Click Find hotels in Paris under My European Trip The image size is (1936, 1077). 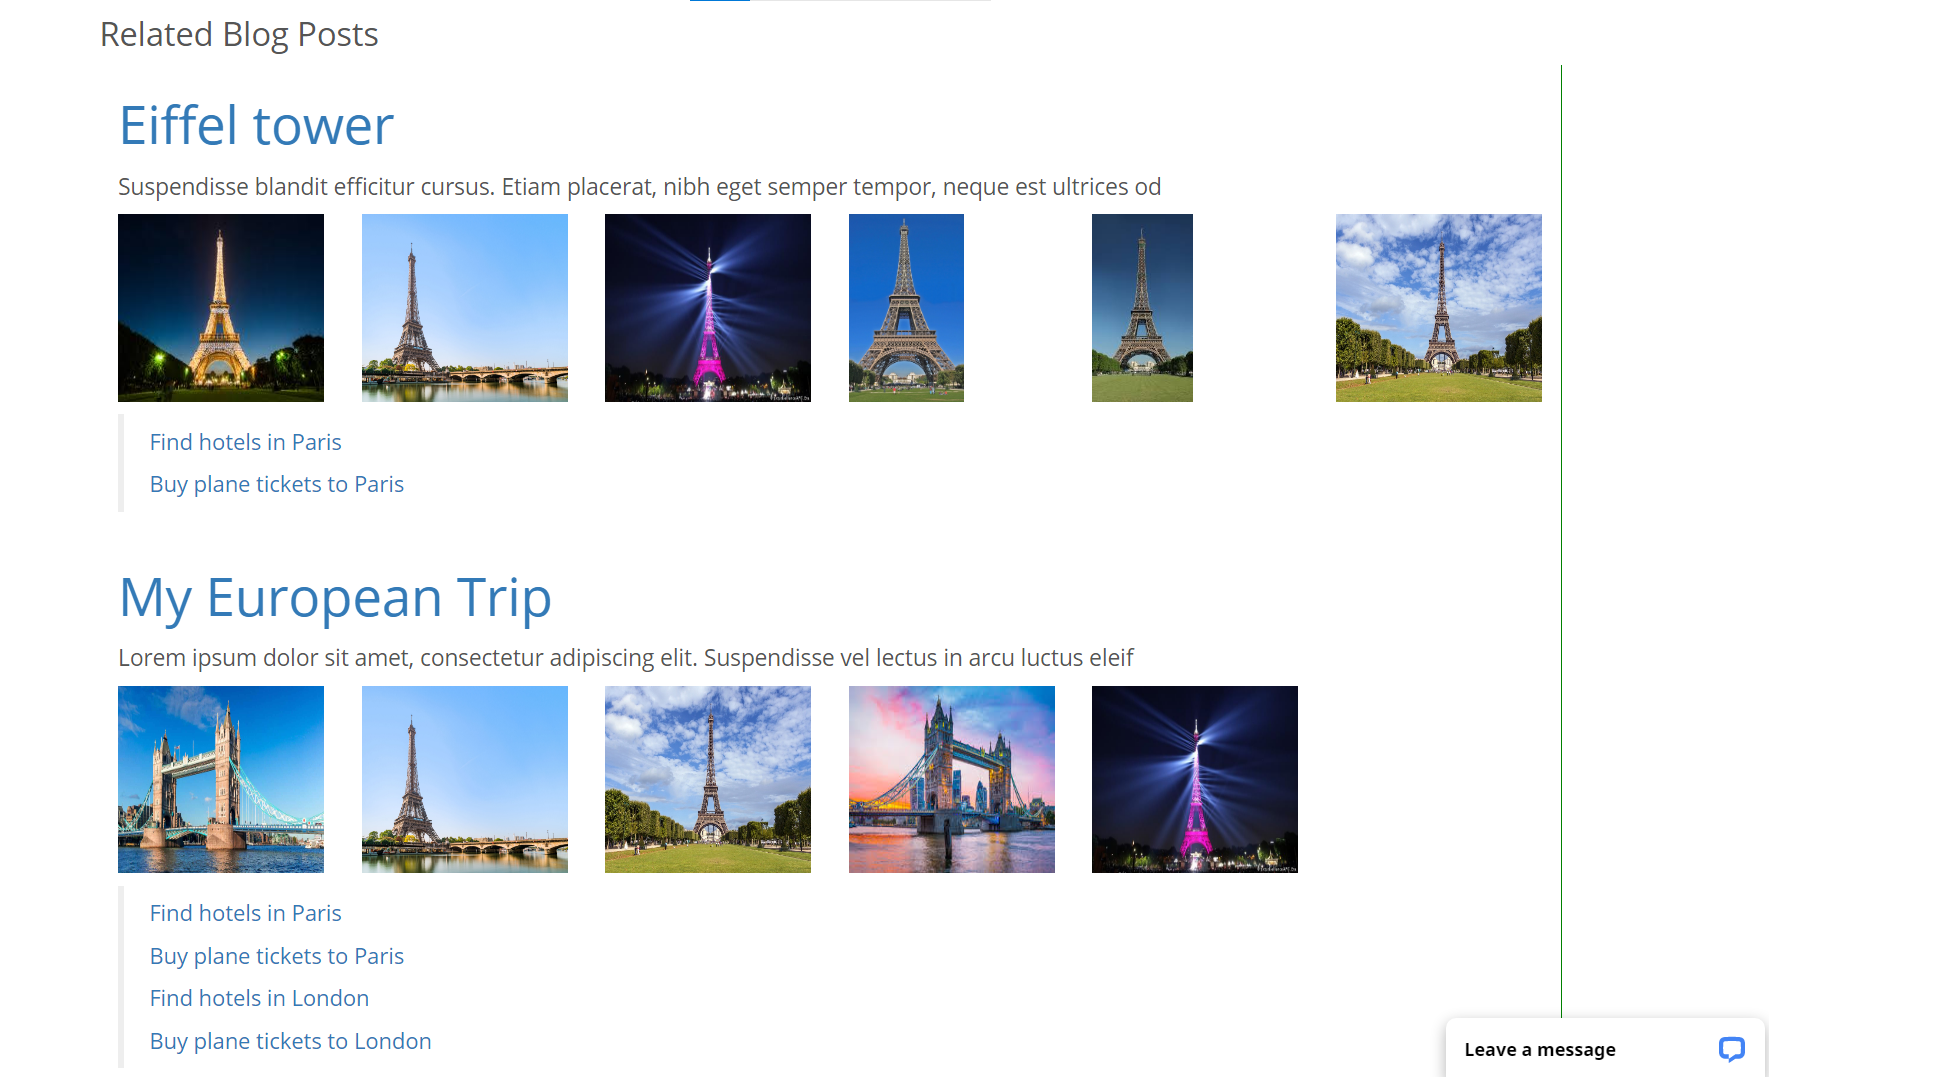tap(245, 912)
